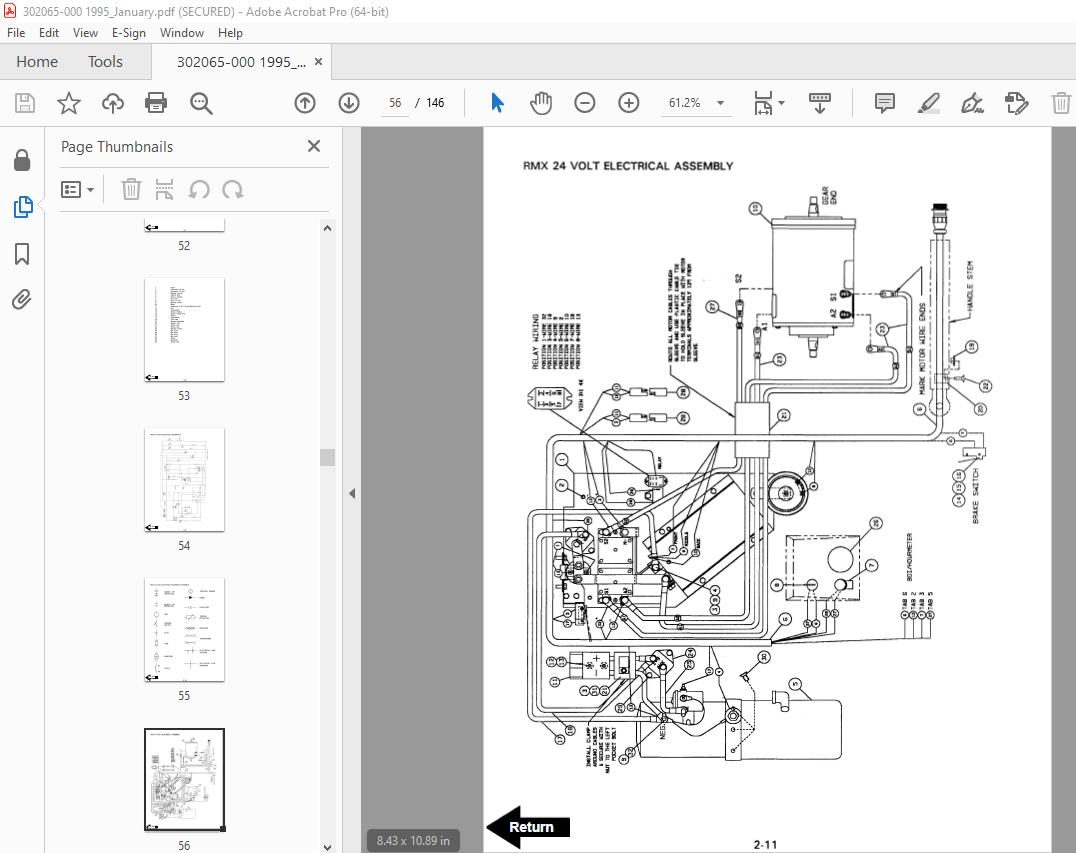Image resolution: width=1076 pixels, height=853 pixels.
Task: Zoom out with minus button
Action: [x=585, y=103]
